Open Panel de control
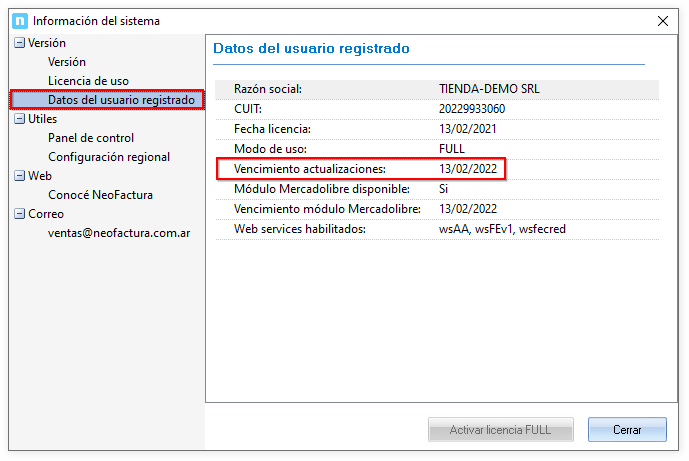 tap(91, 138)
